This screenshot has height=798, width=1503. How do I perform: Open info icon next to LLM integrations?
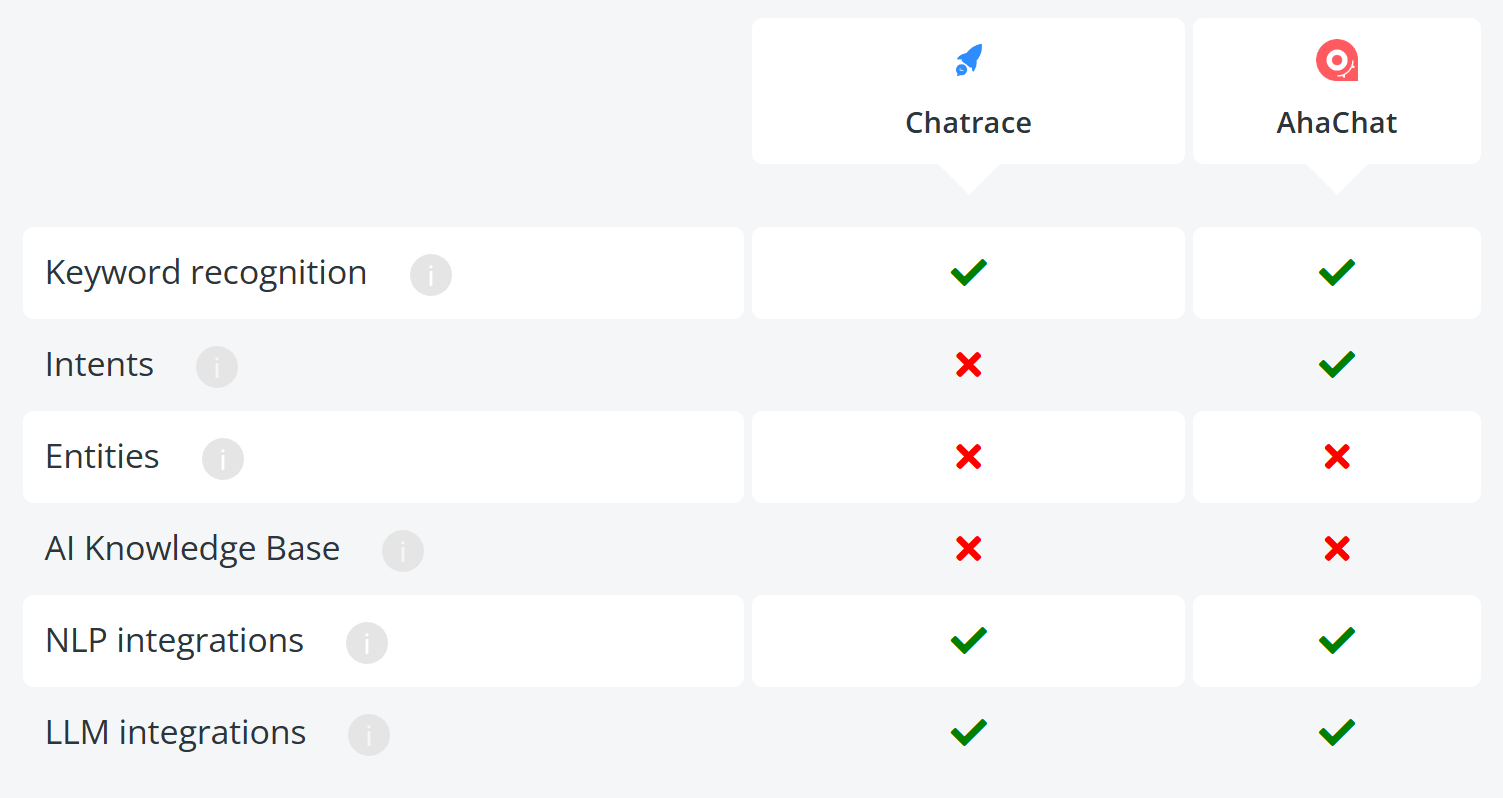coord(369,735)
